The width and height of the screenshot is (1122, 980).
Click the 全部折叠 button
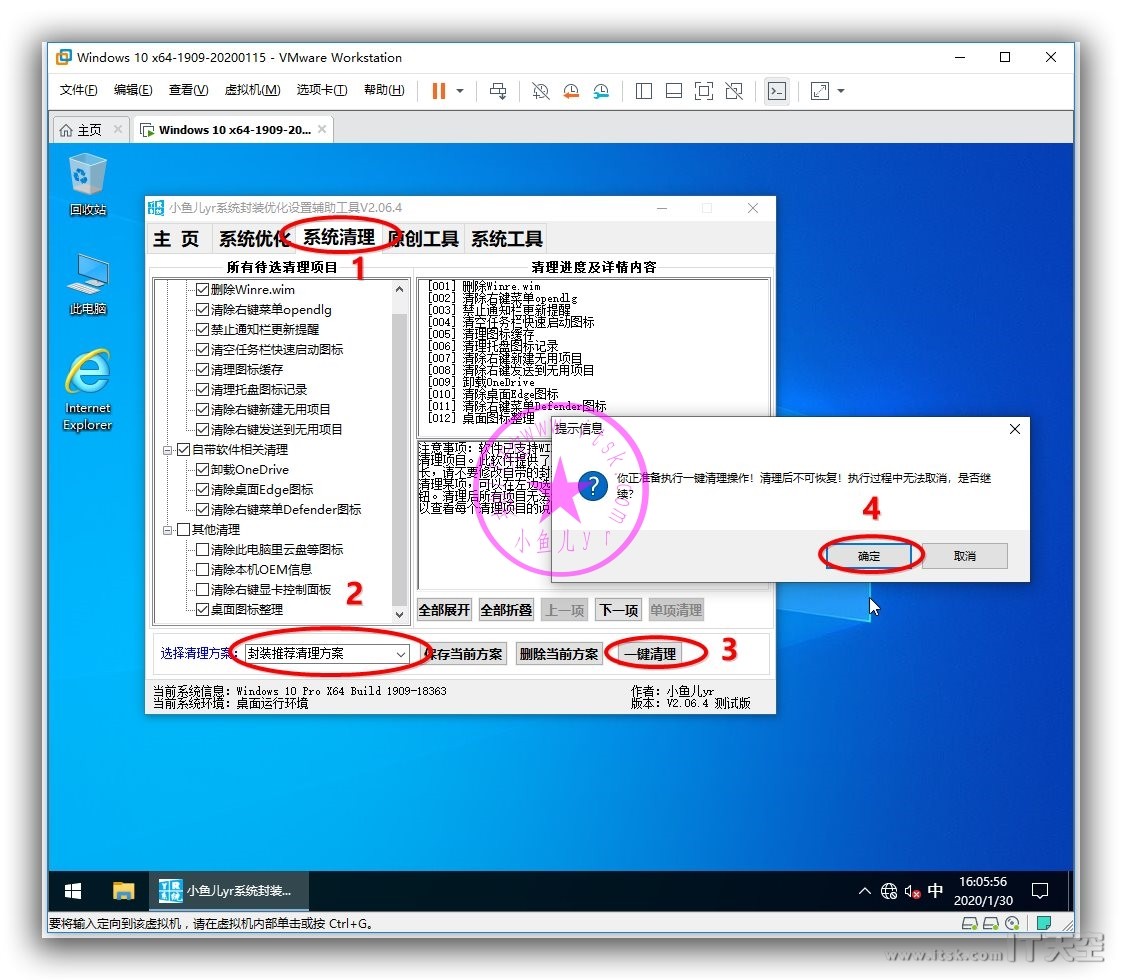506,610
